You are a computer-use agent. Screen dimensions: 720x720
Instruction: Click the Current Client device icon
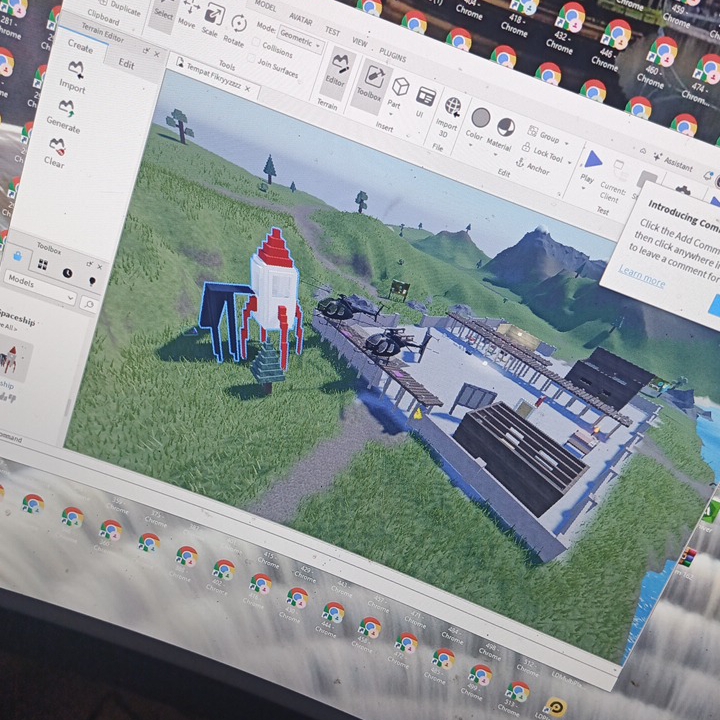pos(619,170)
